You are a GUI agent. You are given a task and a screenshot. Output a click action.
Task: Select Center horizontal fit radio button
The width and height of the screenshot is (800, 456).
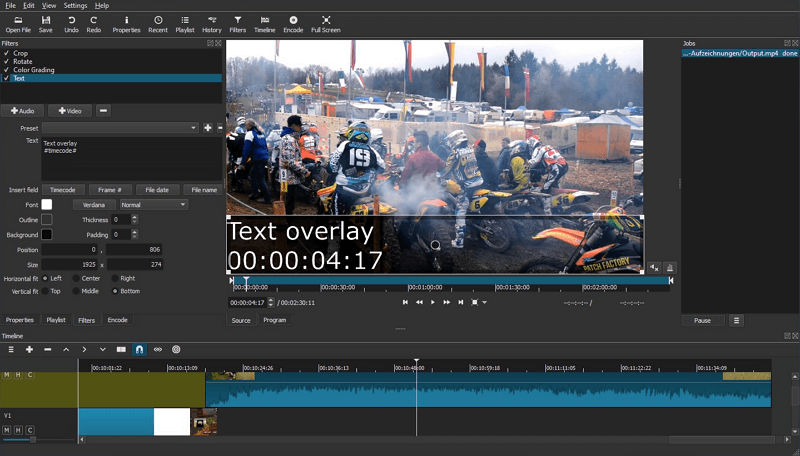(76, 278)
